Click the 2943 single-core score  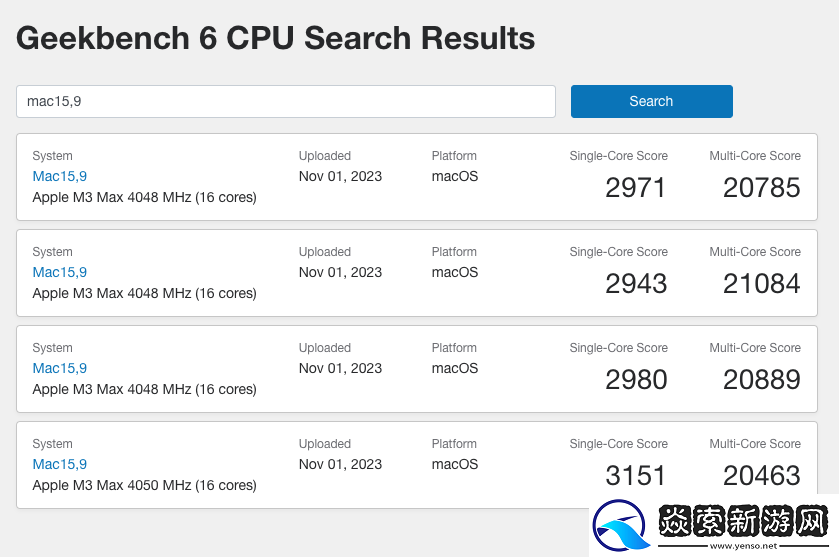click(636, 283)
